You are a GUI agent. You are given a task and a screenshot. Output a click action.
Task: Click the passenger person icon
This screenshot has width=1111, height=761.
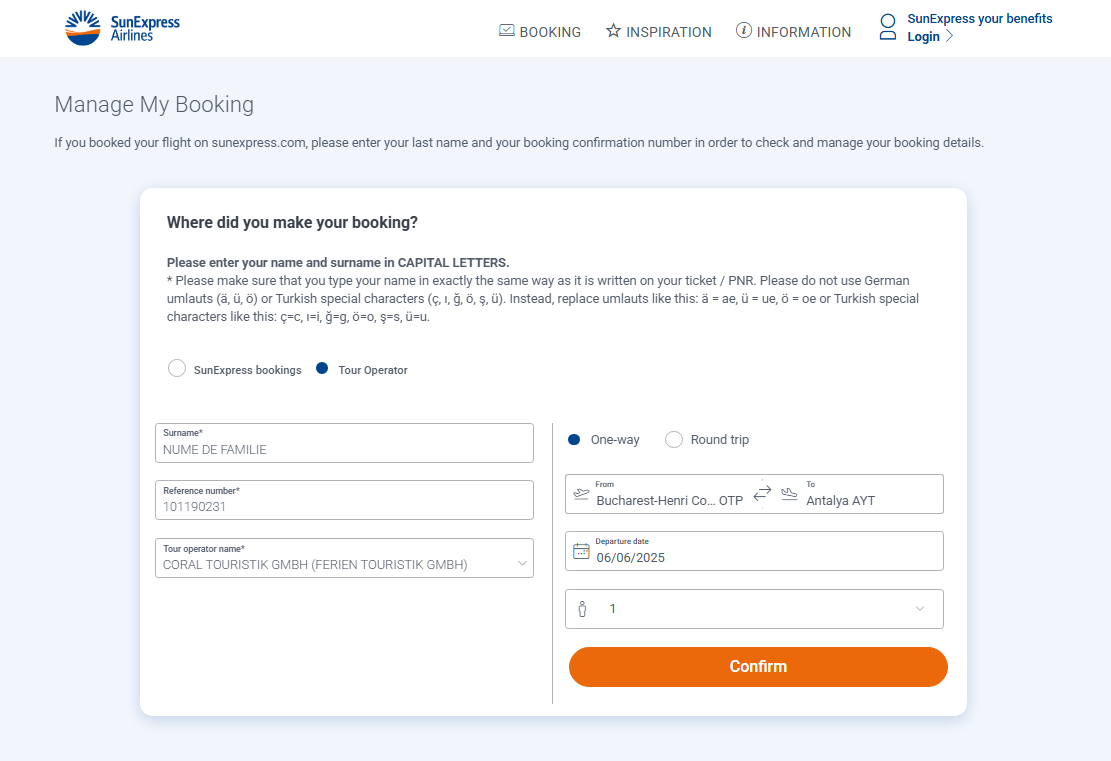click(x=582, y=609)
